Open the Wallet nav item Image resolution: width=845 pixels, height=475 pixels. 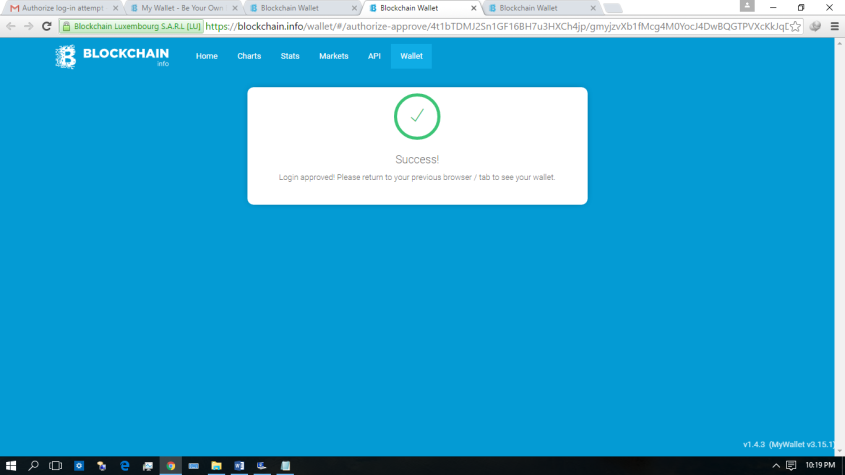coord(411,56)
